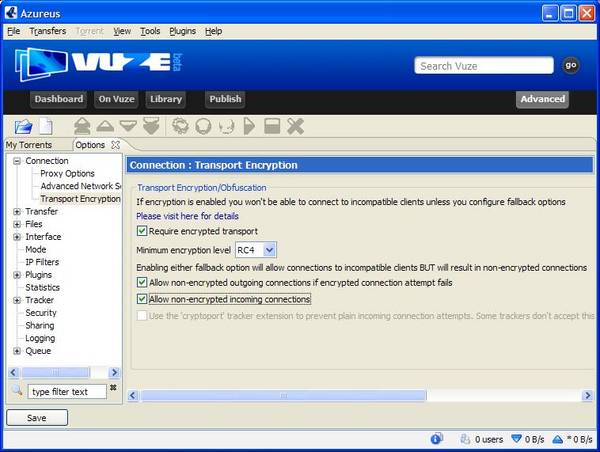600x452 pixels.
Task: Expand the Transfer tree node
Action: [16, 212]
